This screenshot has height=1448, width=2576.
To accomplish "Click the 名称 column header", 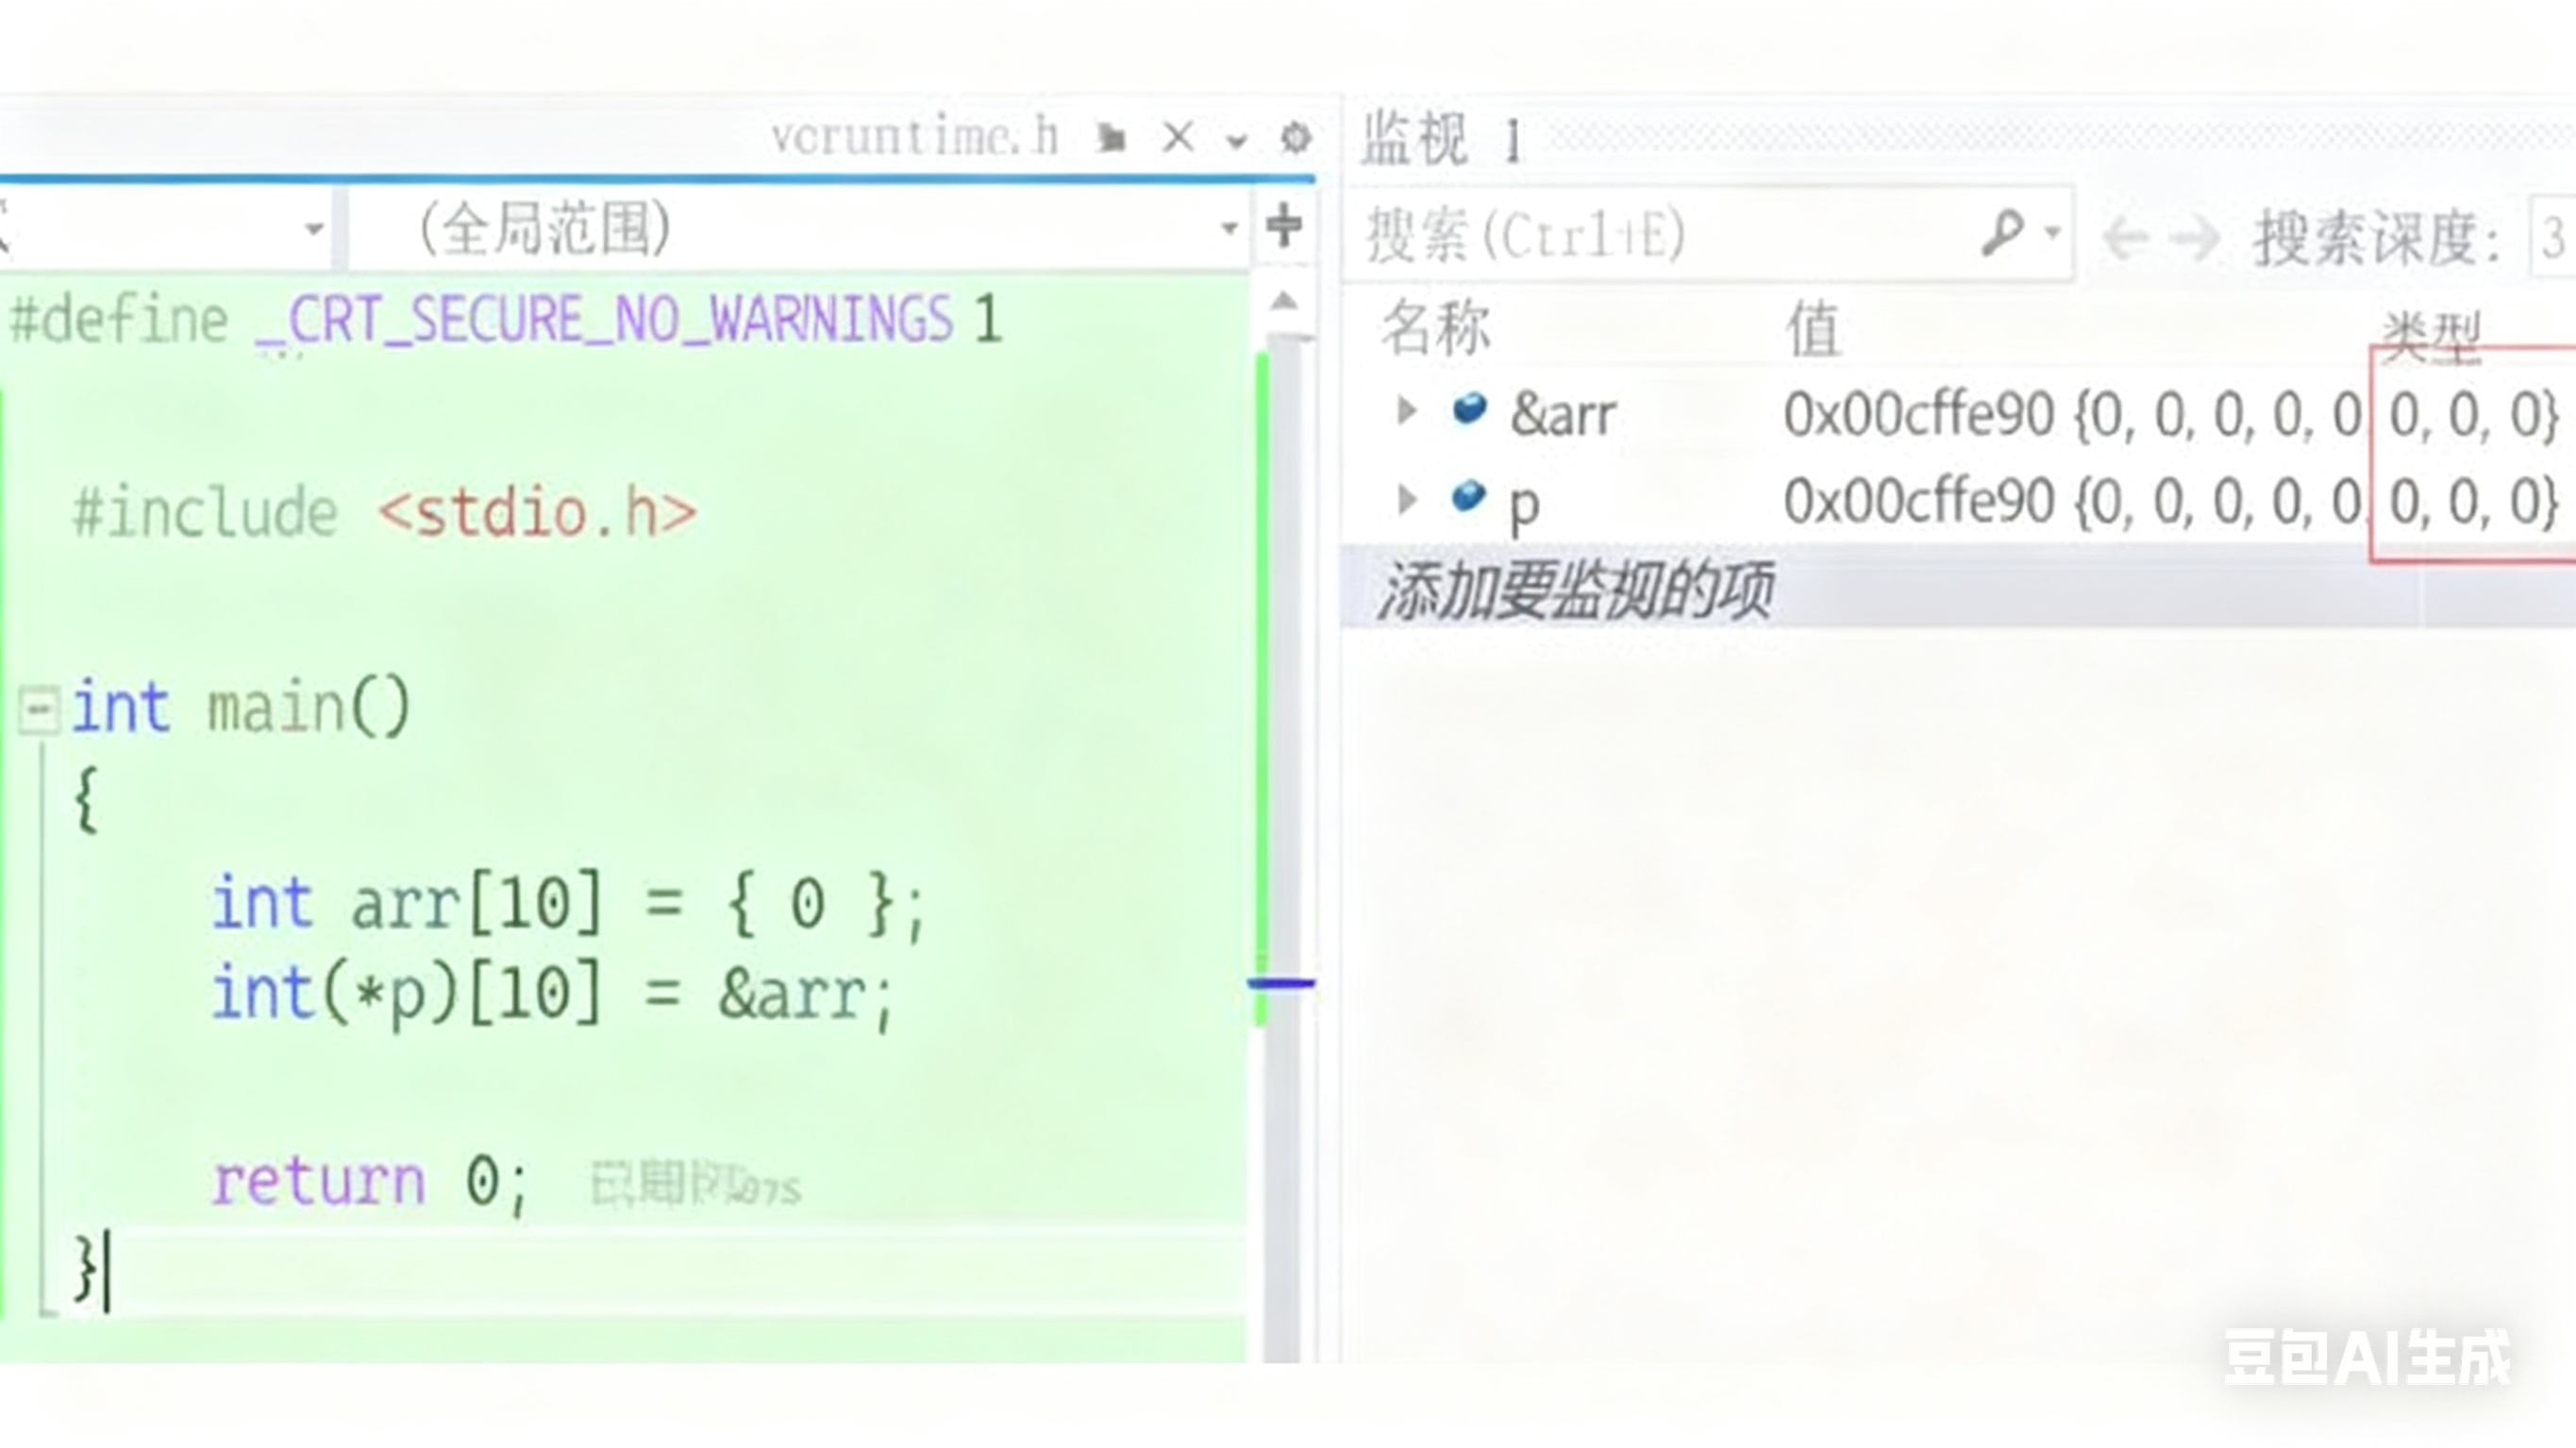I will click(1436, 328).
